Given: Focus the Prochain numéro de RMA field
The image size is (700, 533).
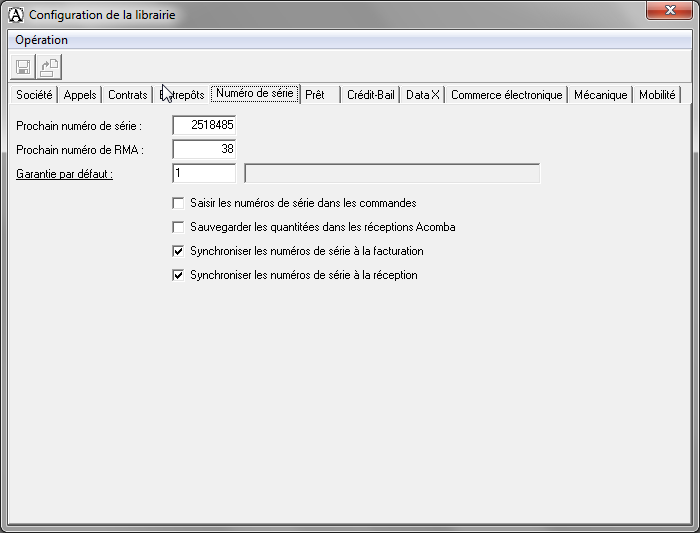Looking at the screenshot, I should (x=204, y=150).
